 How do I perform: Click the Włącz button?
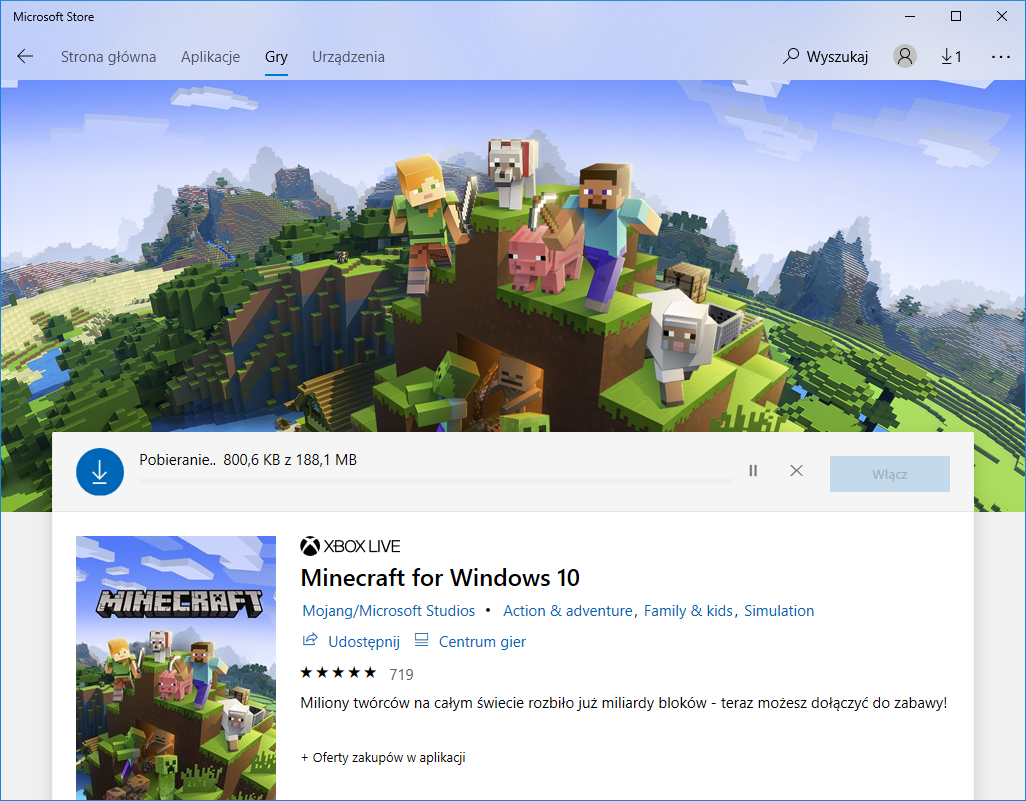[x=890, y=474]
